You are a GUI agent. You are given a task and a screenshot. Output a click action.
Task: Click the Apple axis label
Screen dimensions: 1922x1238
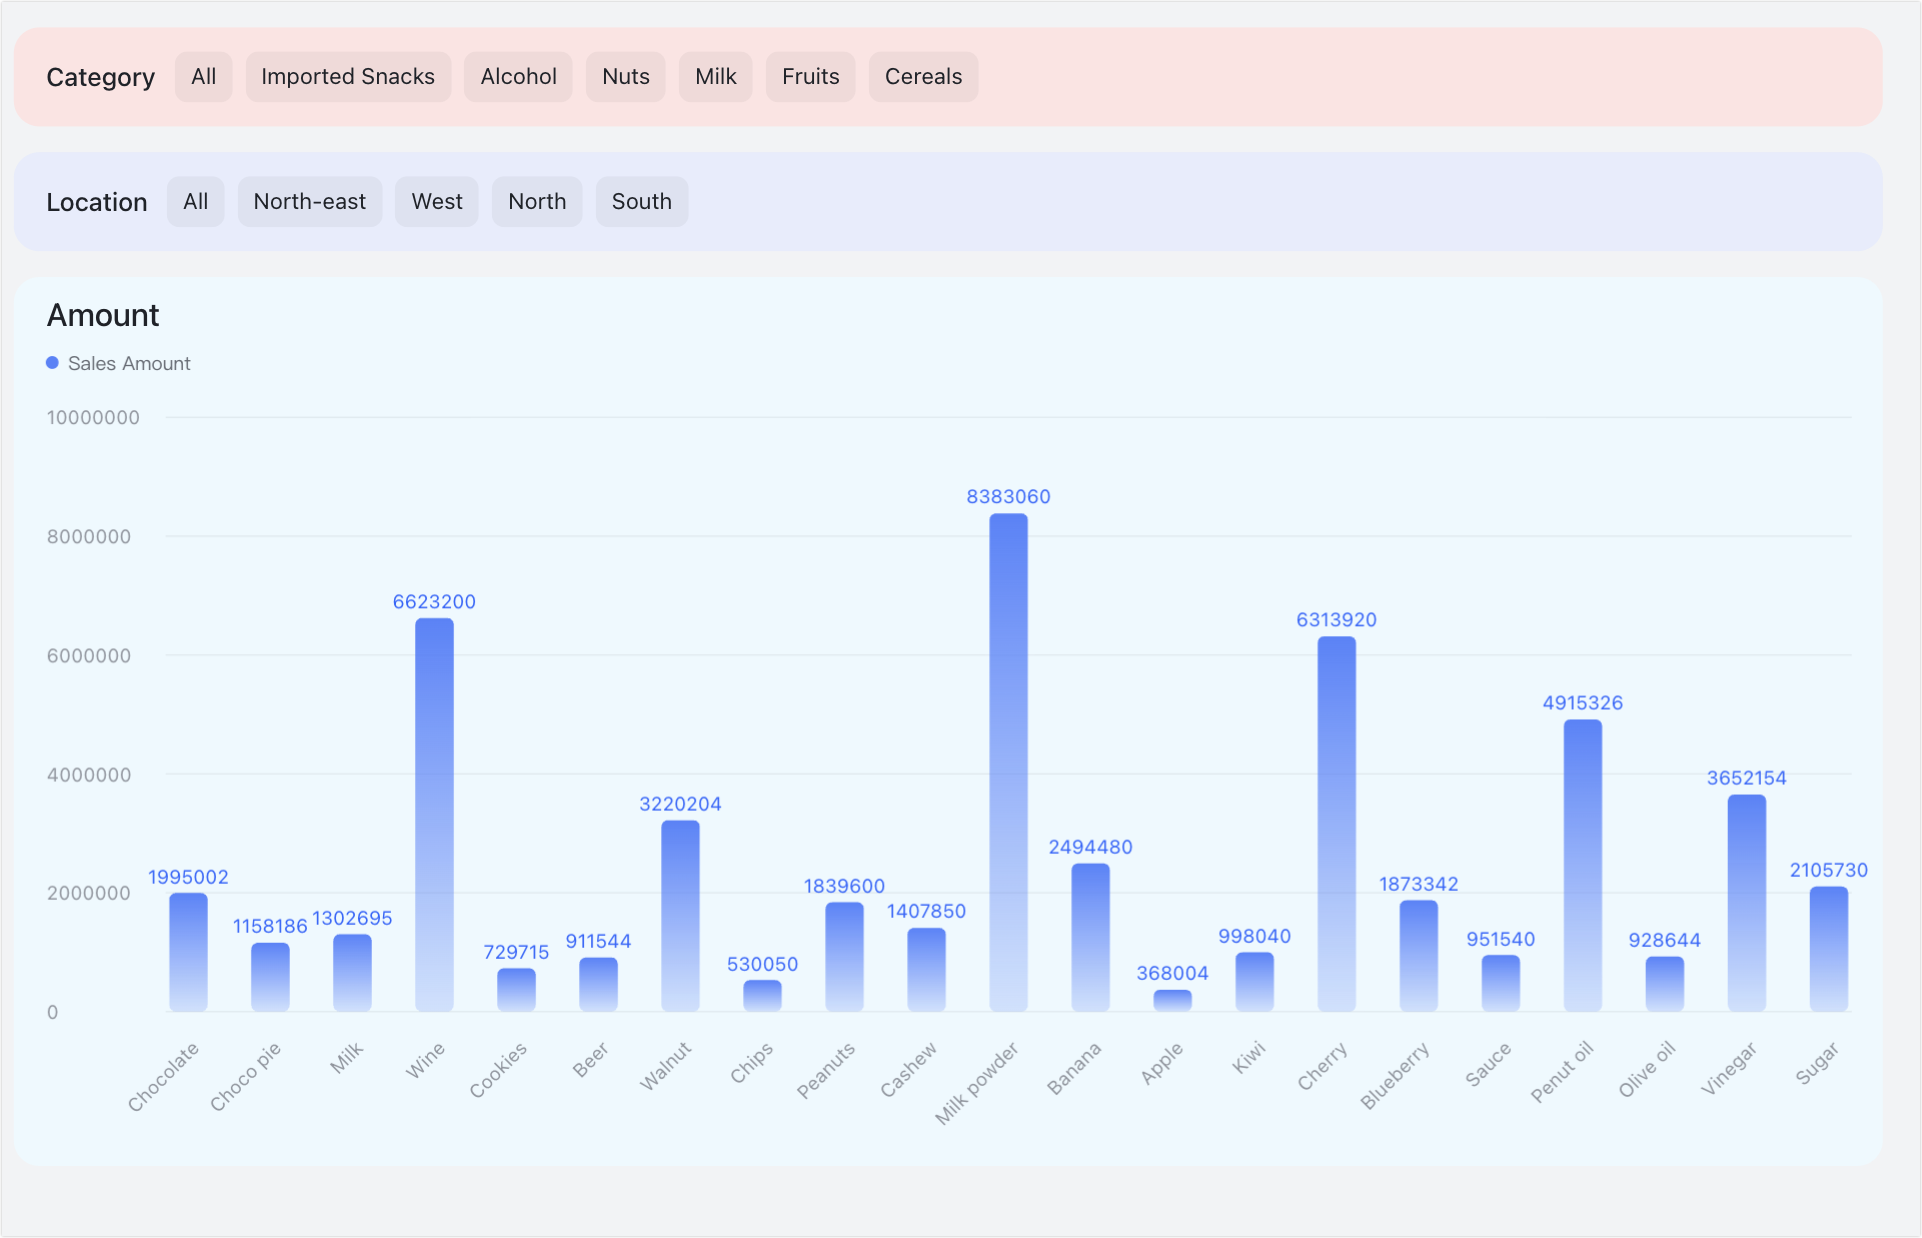[1162, 1063]
